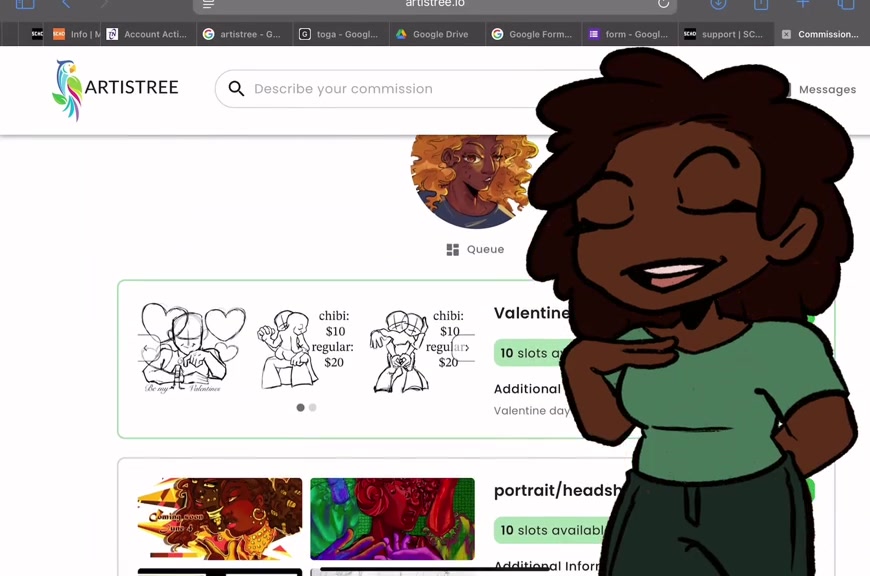The width and height of the screenshot is (870, 576).
Task: Open the pinned SCHO tab at far left
Action: [x=37, y=34]
